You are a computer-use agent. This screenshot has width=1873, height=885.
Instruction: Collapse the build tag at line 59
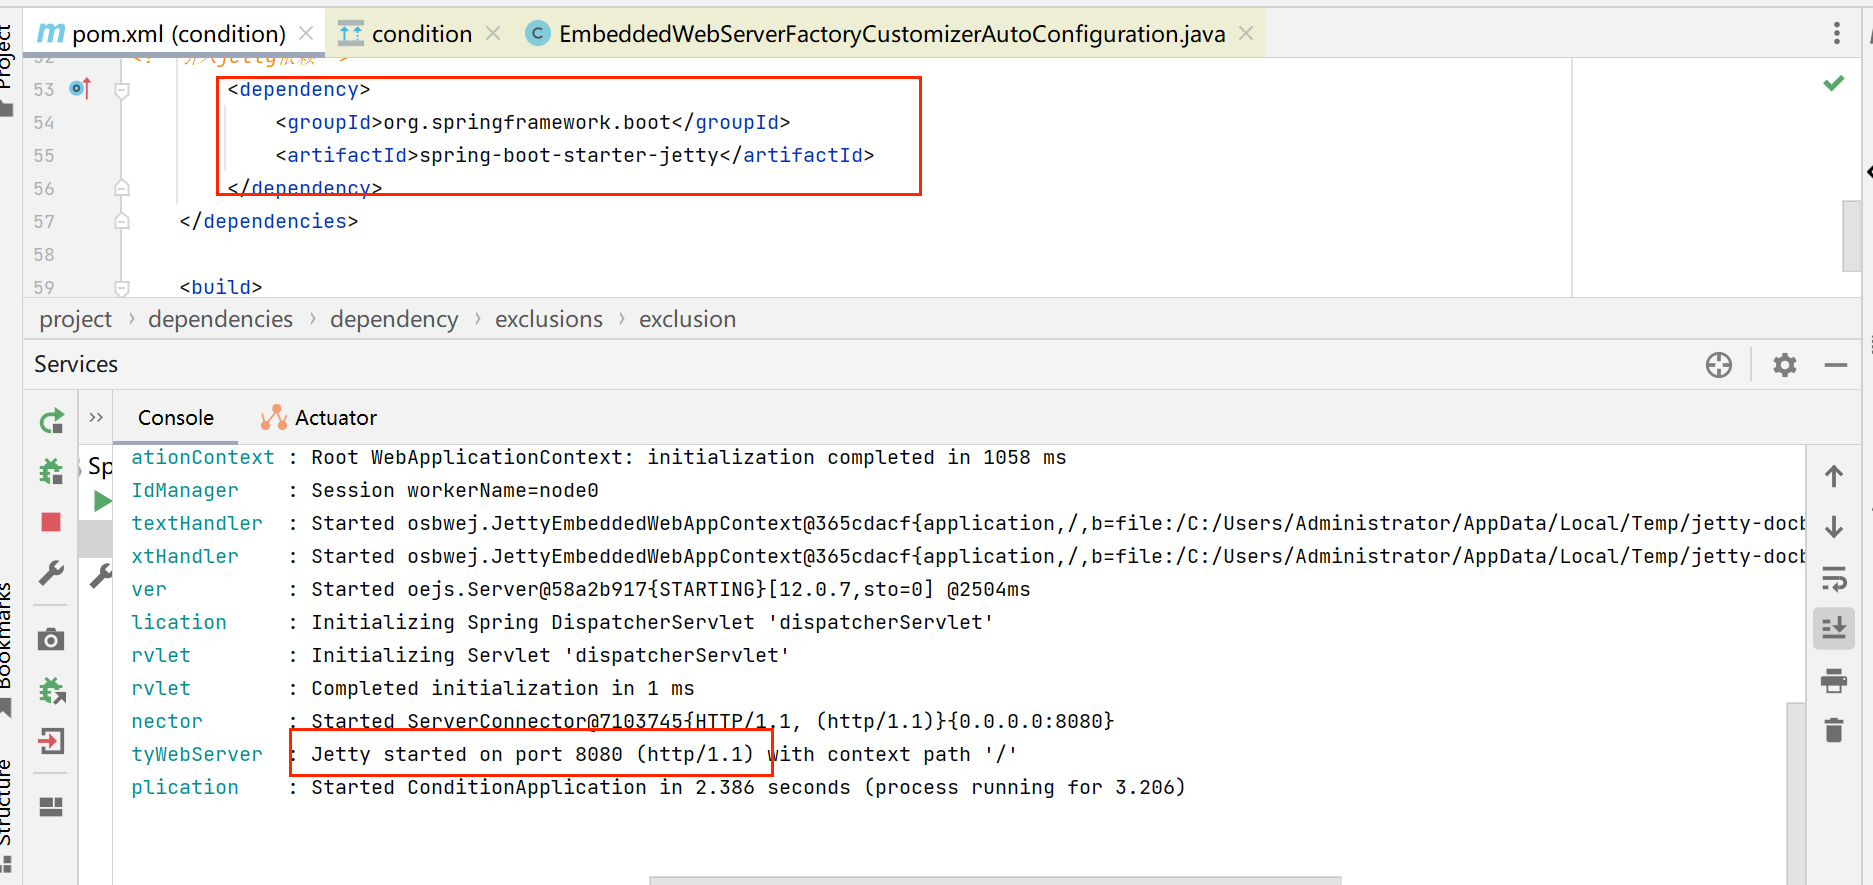122,287
